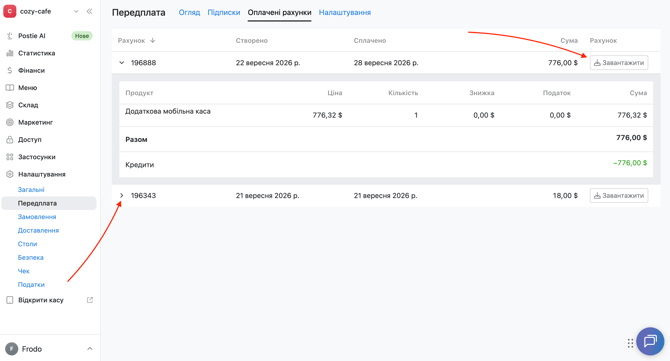Click the Frodo user avatar
Viewport: 670px width, 361px height.
12,349
